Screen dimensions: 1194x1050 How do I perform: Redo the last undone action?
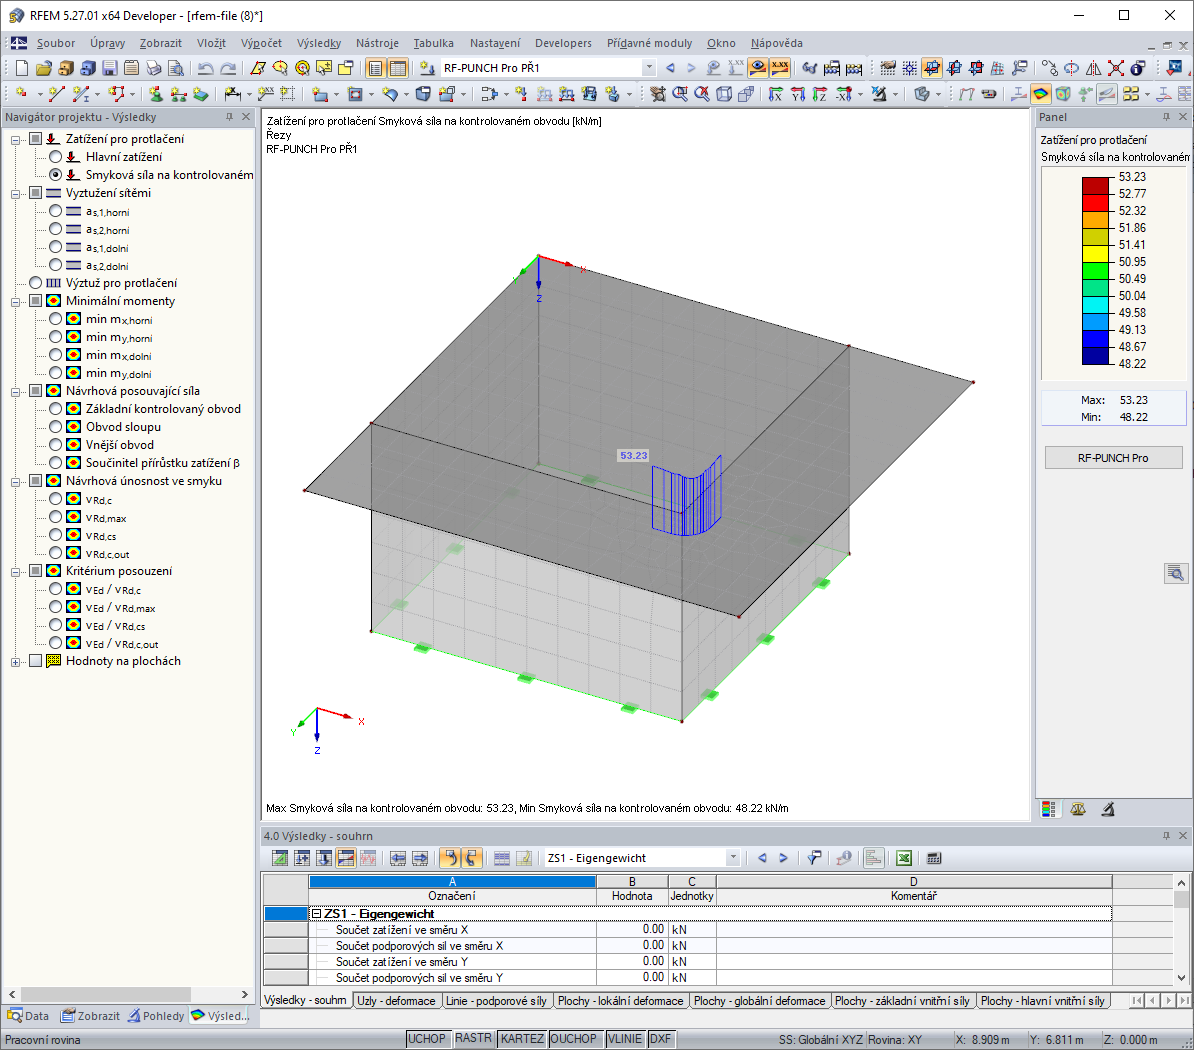click(228, 69)
